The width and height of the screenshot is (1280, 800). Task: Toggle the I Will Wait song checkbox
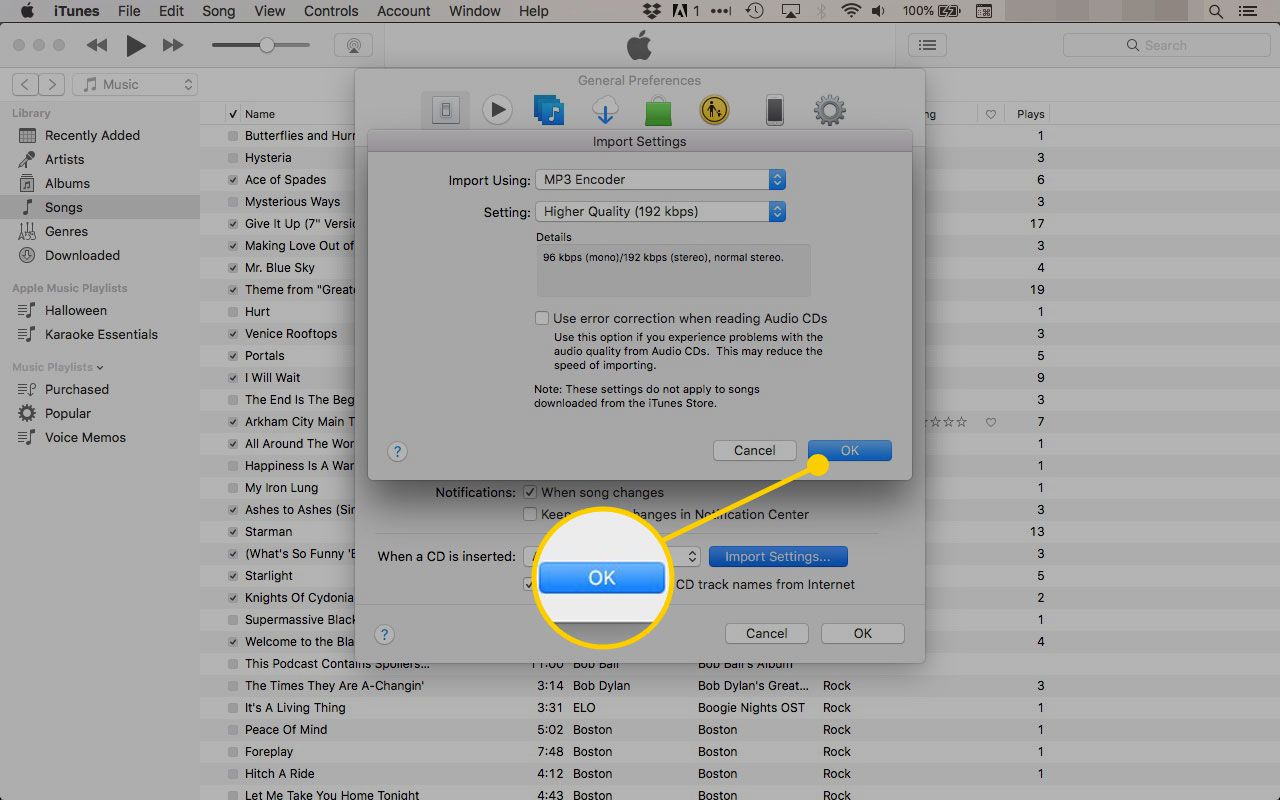click(233, 378)
